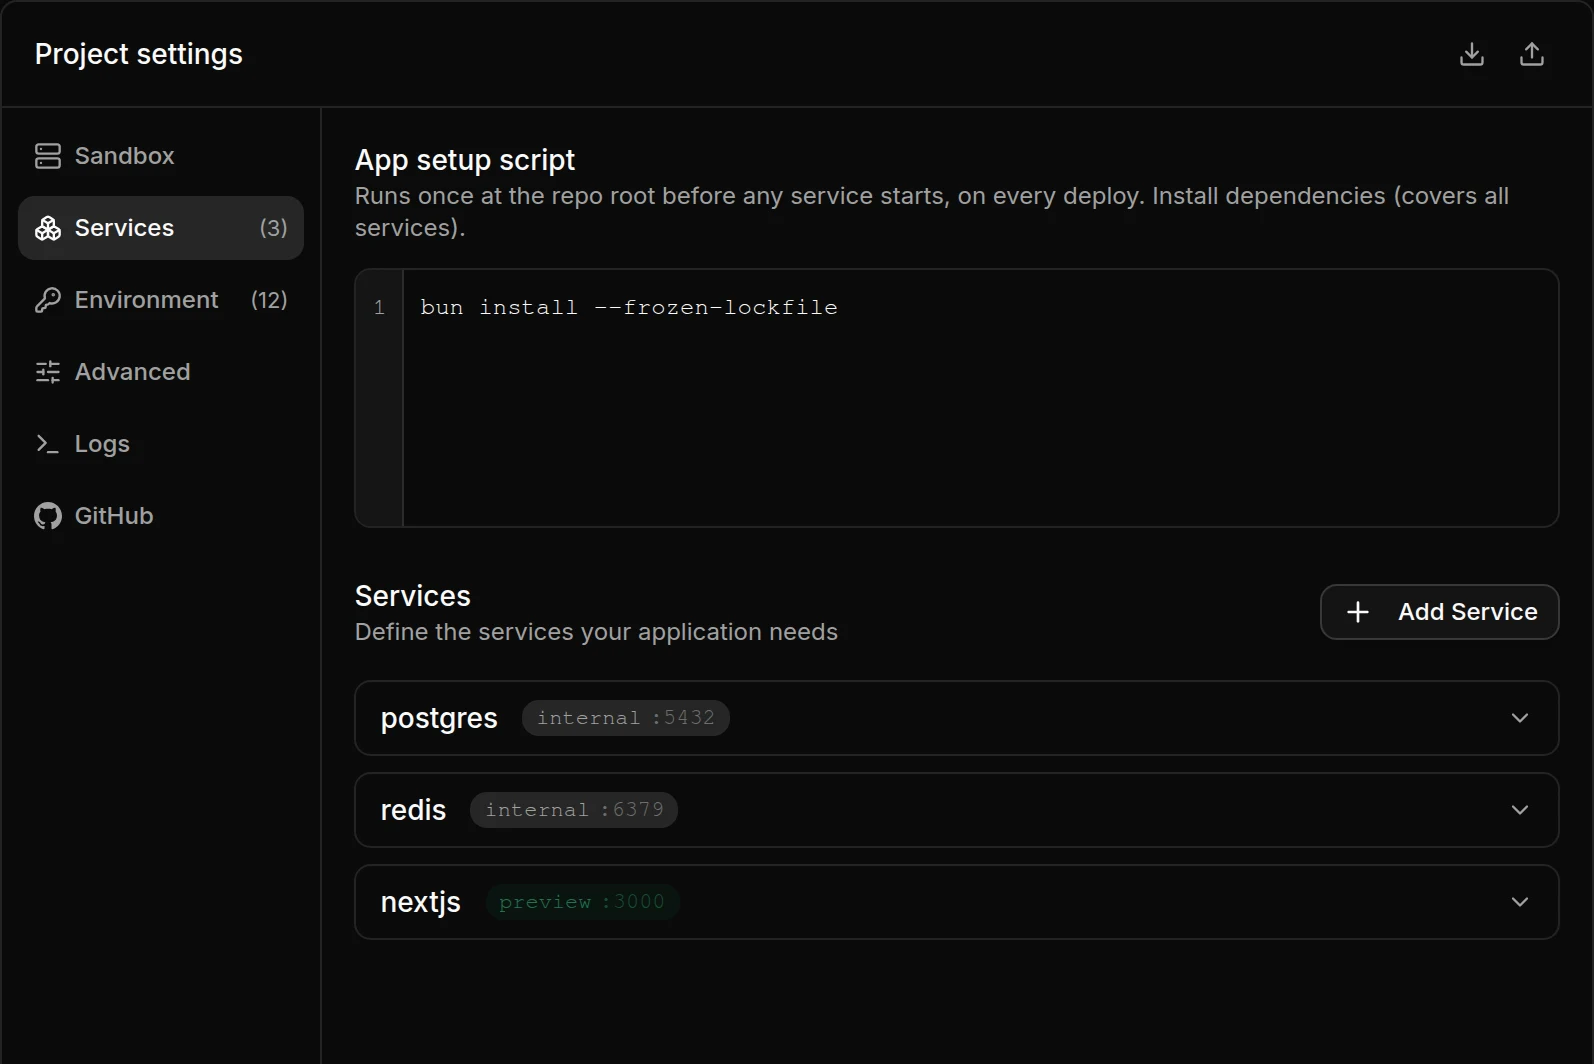Click the download icon in the header
The image size is (1594, 1064).
tap(1472, 54)
